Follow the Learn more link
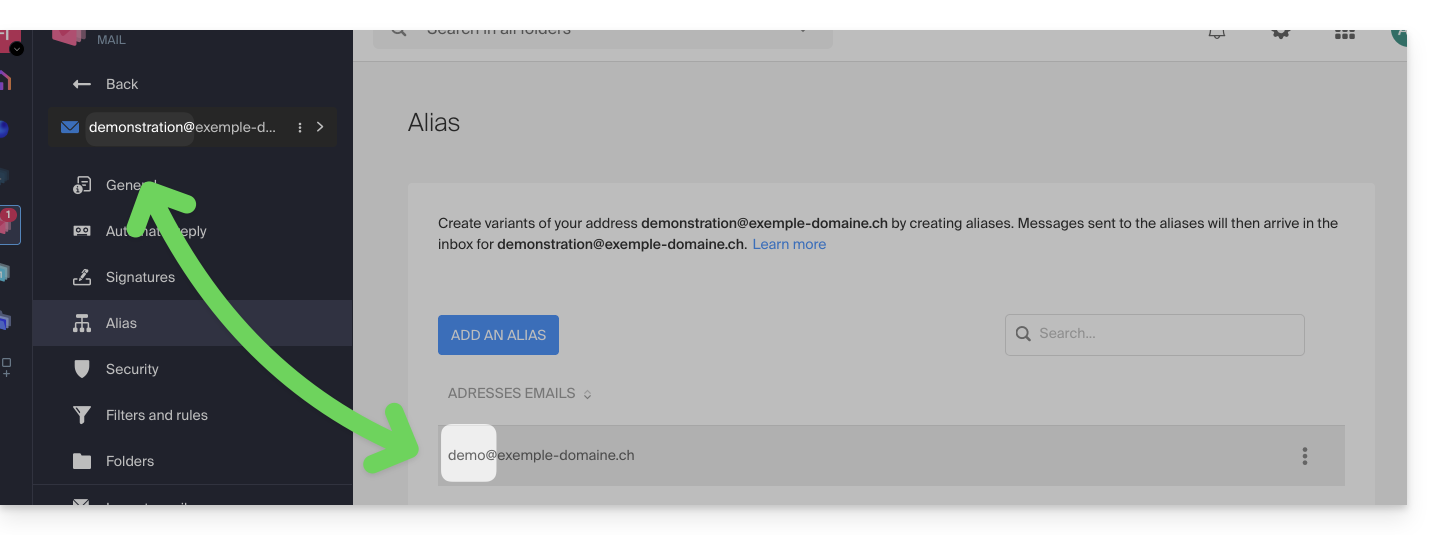The height and width of the screenshot is (535, 1437). click(789, 244)
